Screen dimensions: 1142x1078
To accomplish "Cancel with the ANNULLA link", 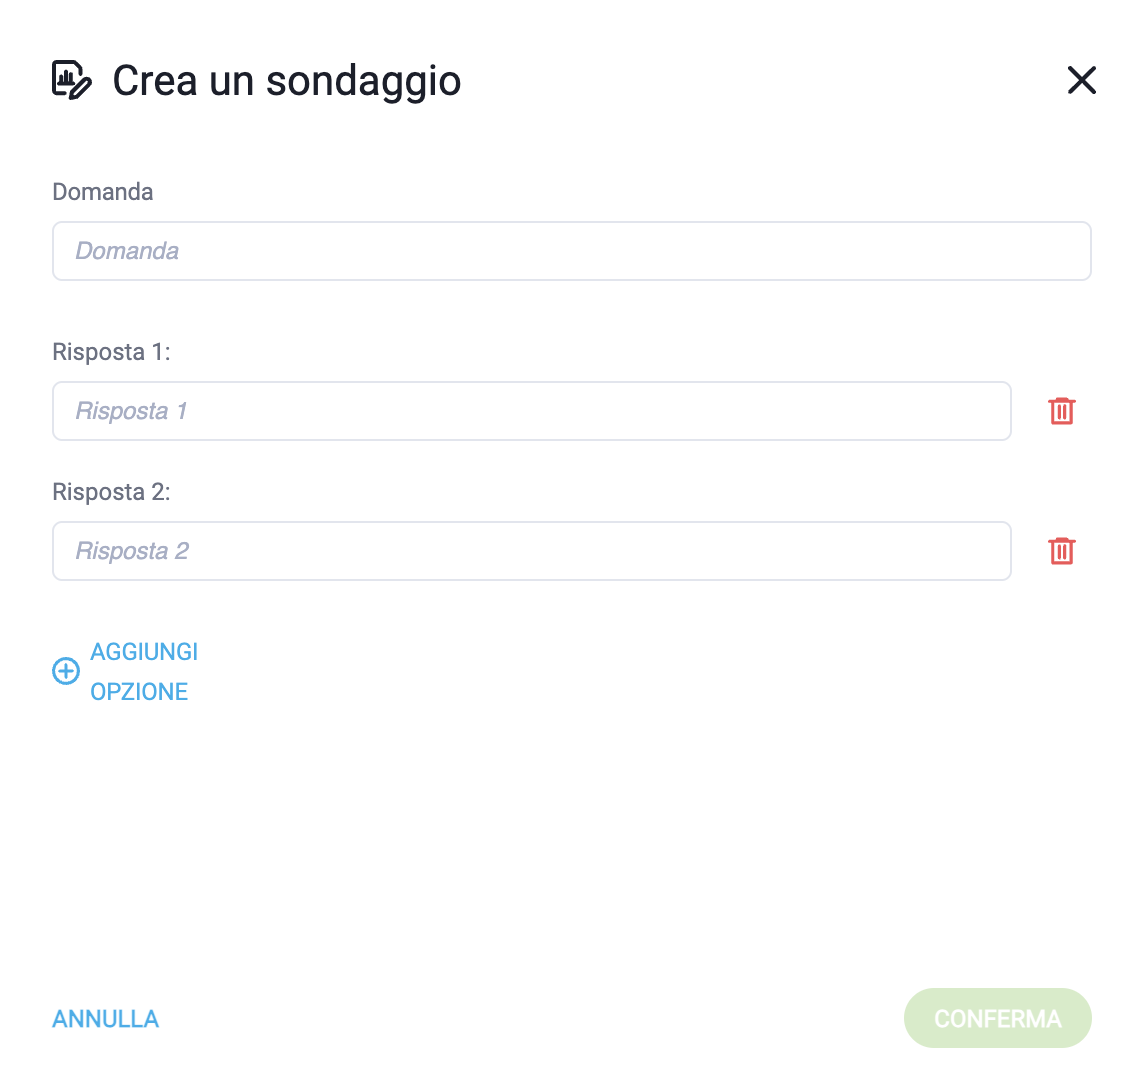I will [106, 1018].
